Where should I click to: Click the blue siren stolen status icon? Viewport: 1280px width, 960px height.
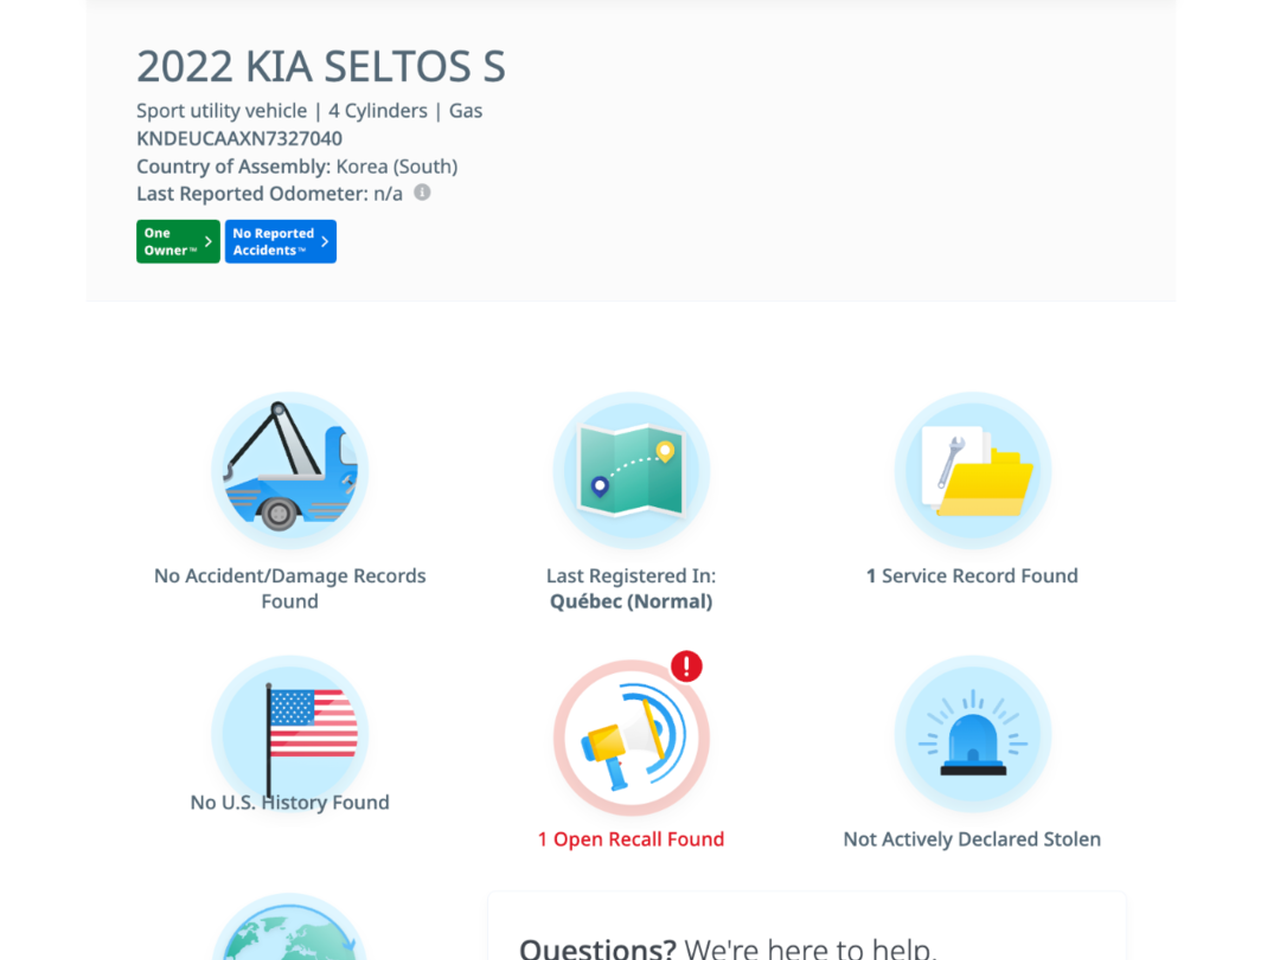972,733
